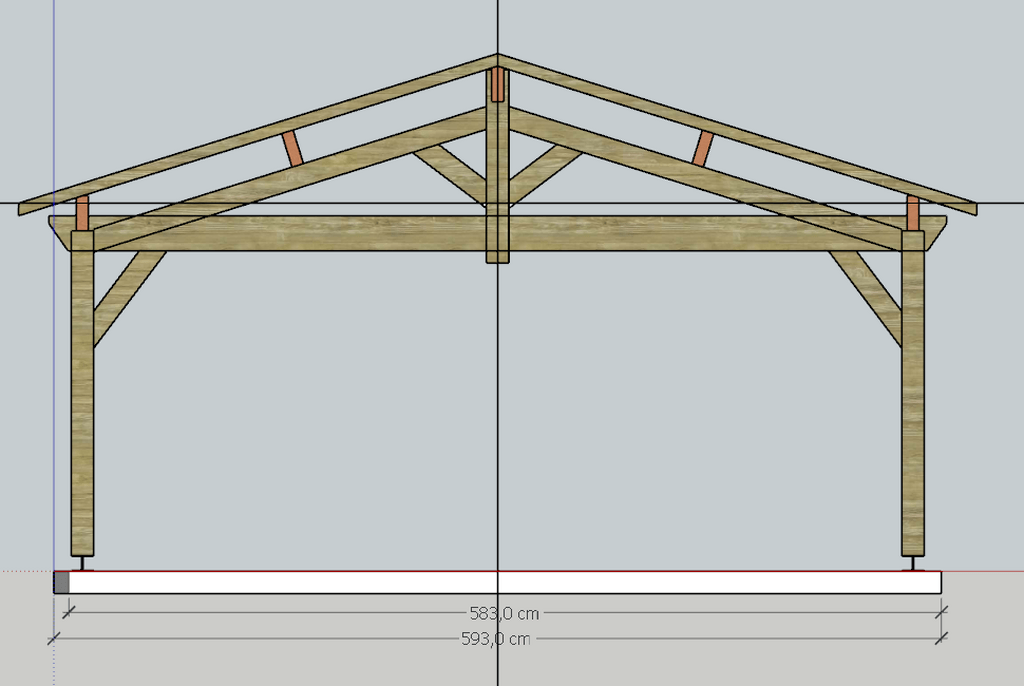Select the horizontal tie beam
The image size is (1024, 686).
[498, 233]
